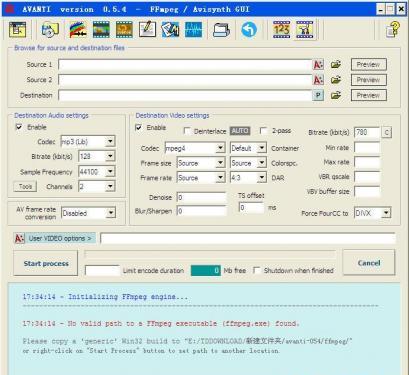Click the printer/batch toolbar icon
Image resolution: width=409 pixels, height=375 pixels.
click(221, 30)
